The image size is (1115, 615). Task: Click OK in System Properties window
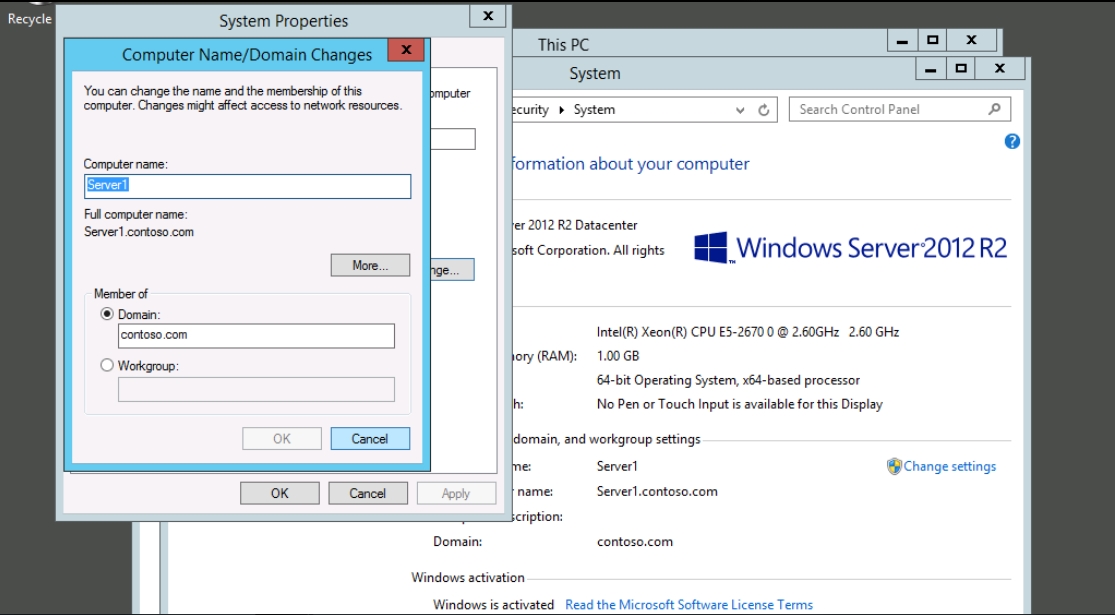click(279, 493)
